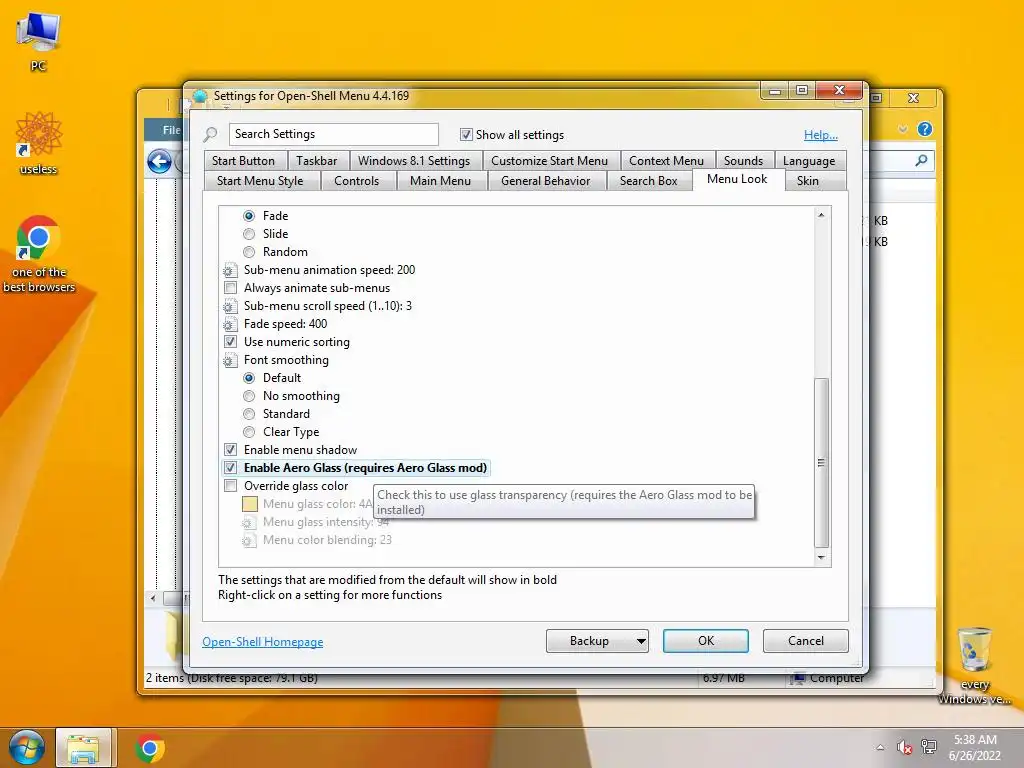The image size is (1024, 768).
Task: Open the useless desktop shortcut
Action: [x=39, y=142]
